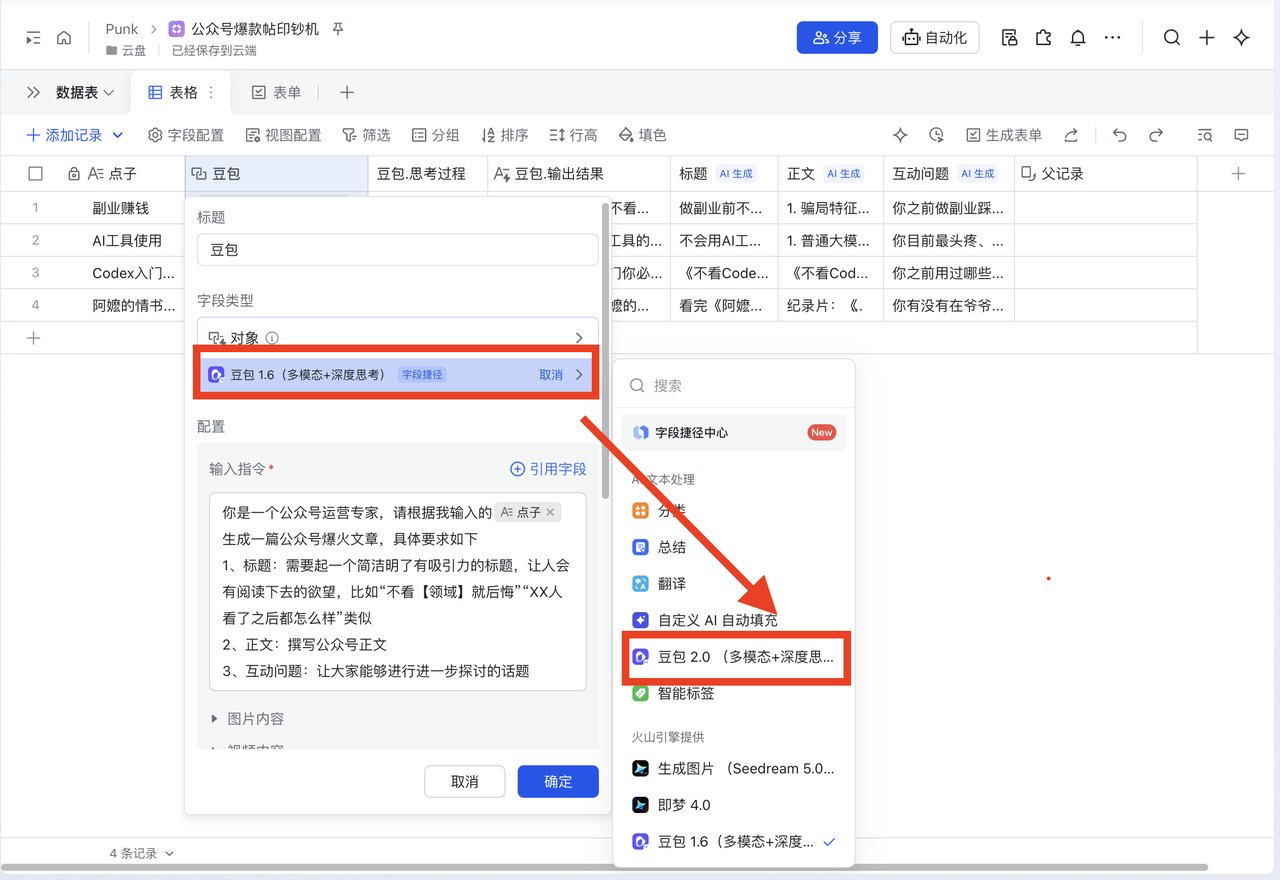The width and height of the screenshot is (1280, 880).
Task: Open 行高 row height in toolbar
Action: coord(573,135)
